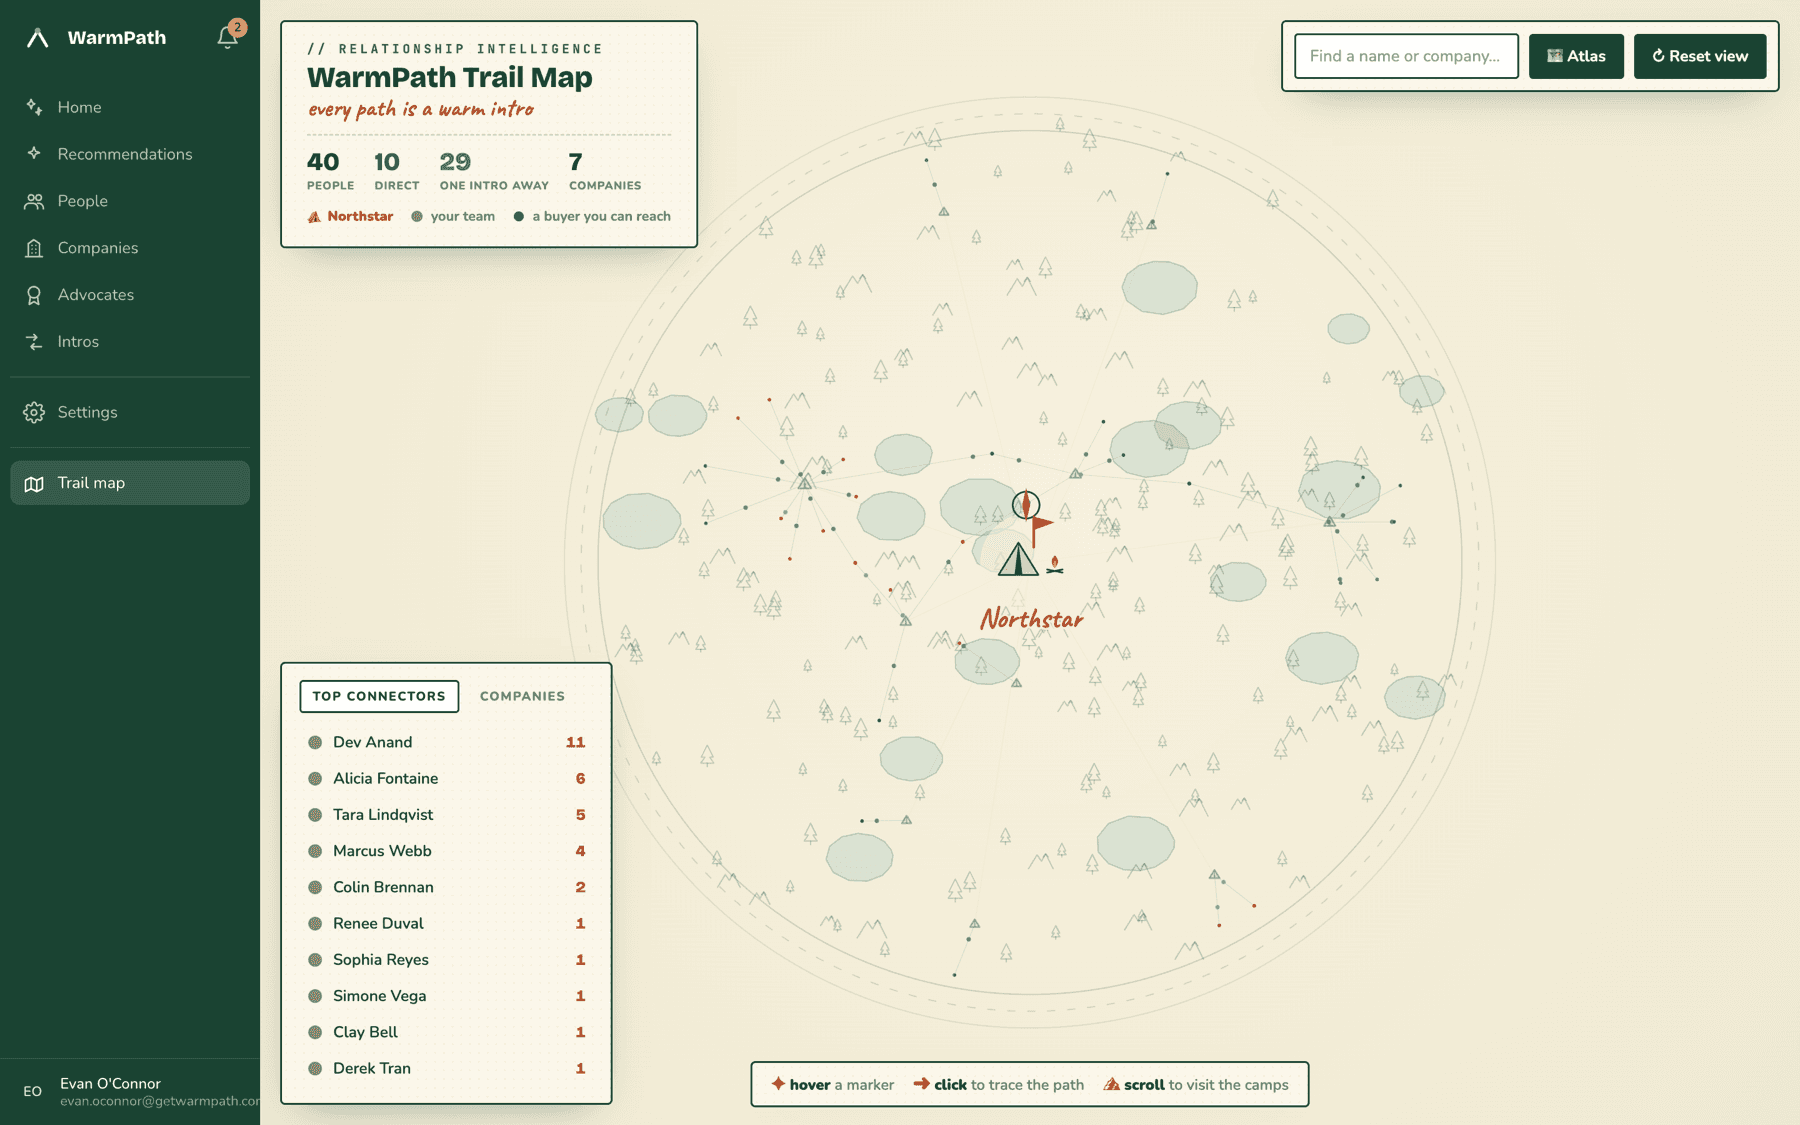Click the Settings gear icon
Screen dimensions: 1800x1125
click(34, 412)
